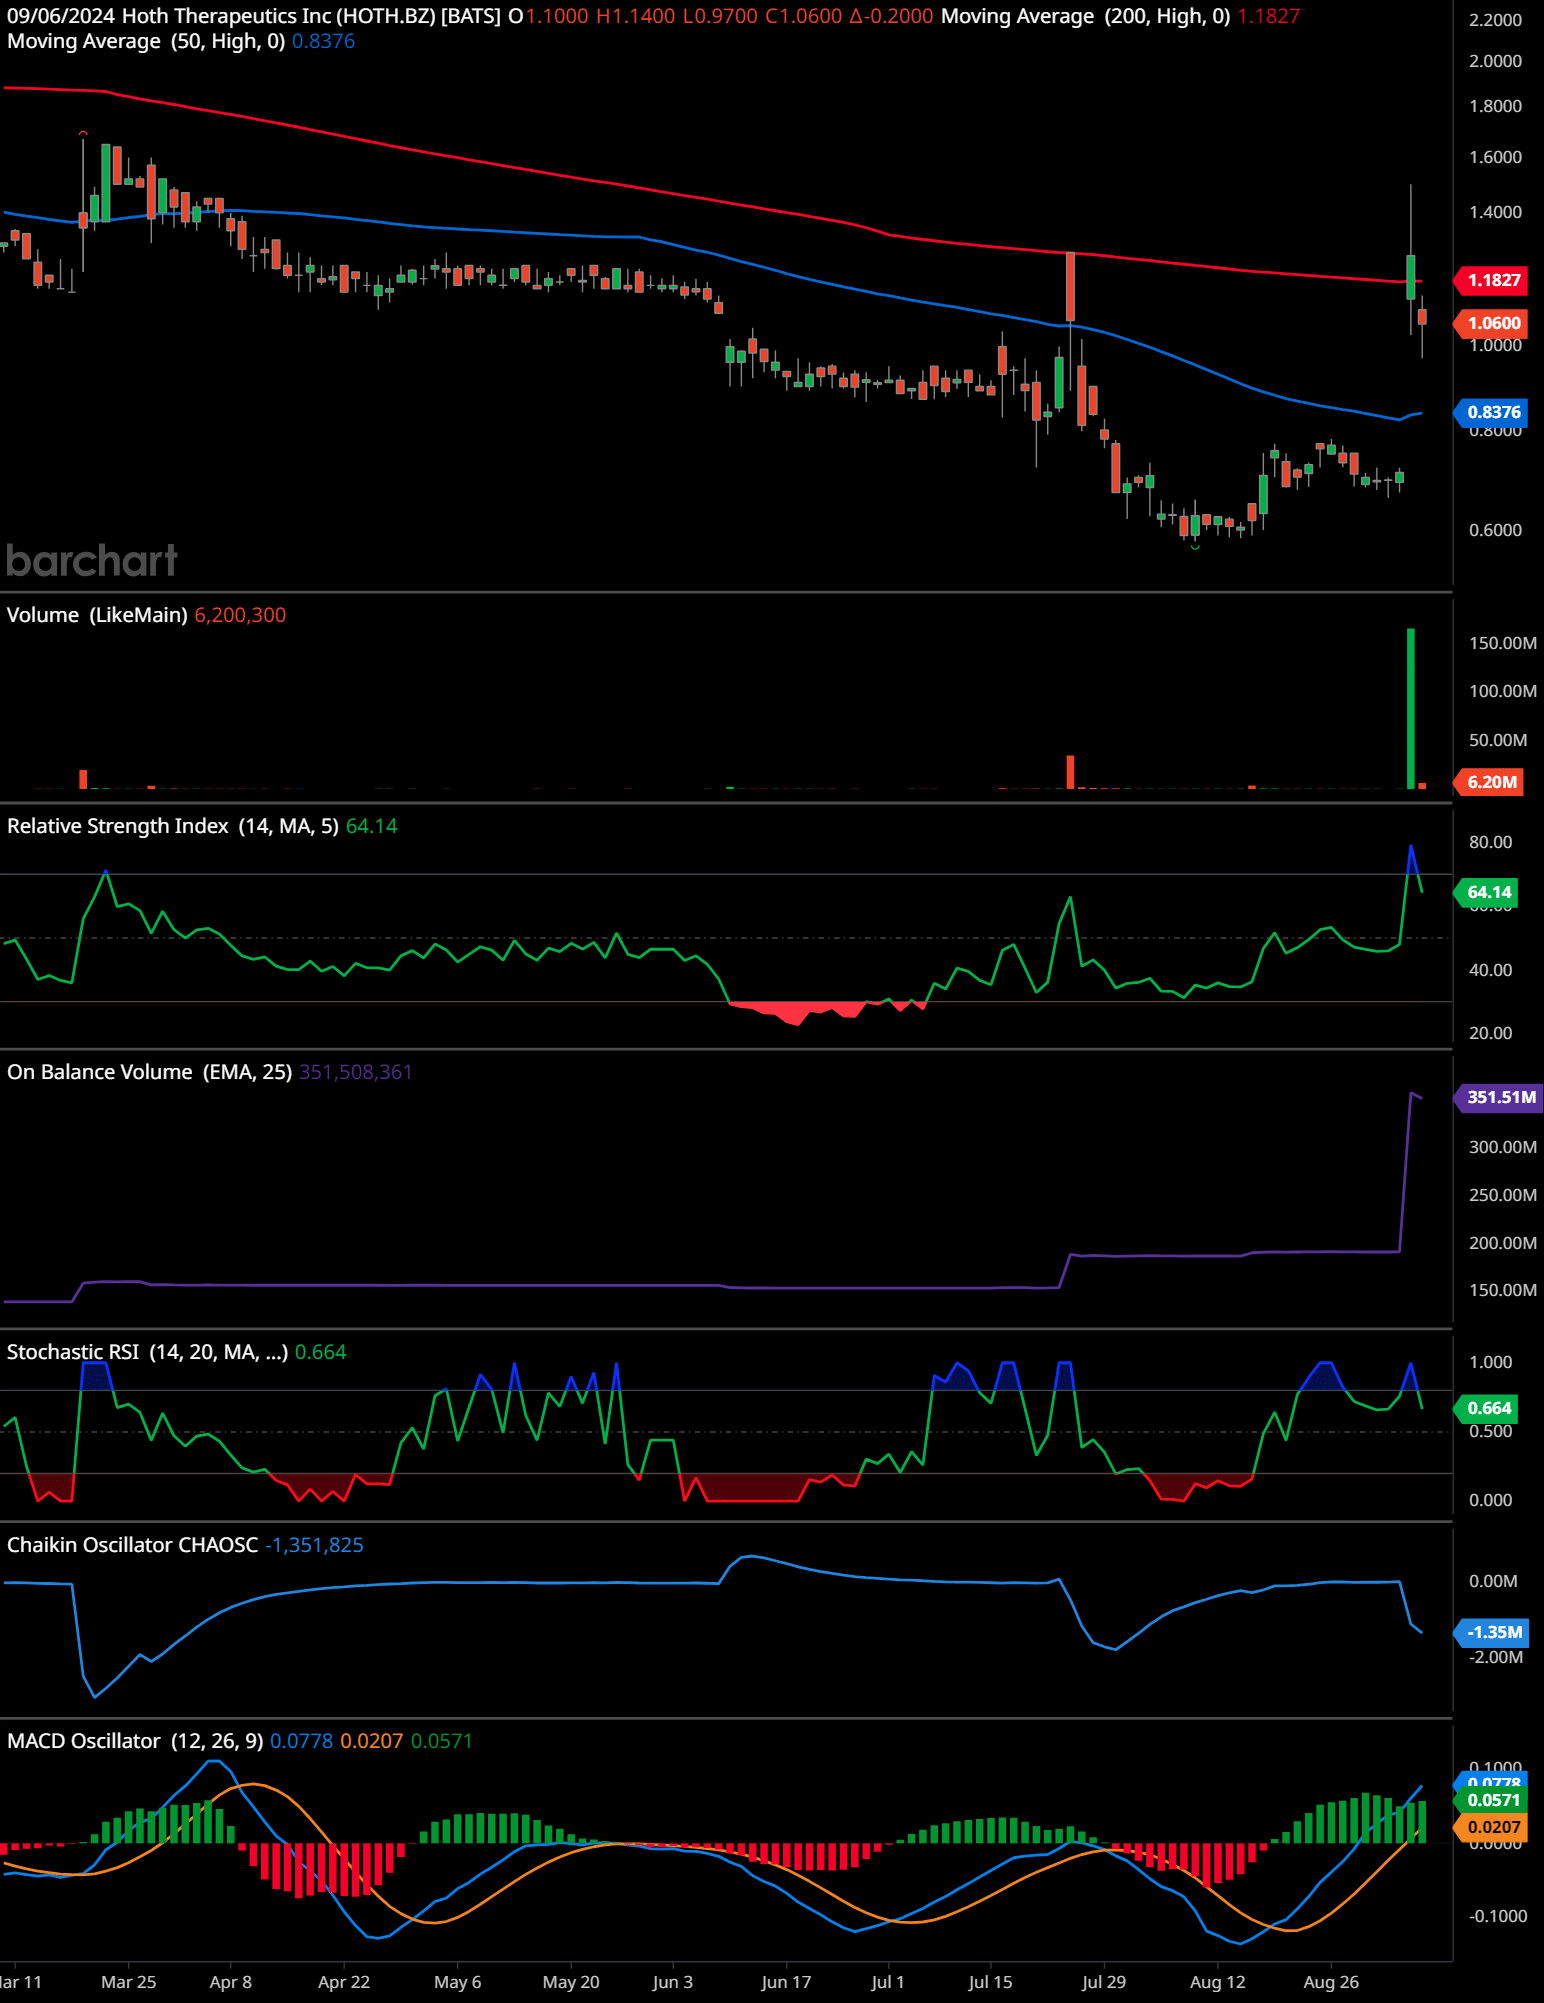Viewport: 1544px width, 2003px height.
Task: Click the 09/06/2024 date in header
Action: point(61,16)
